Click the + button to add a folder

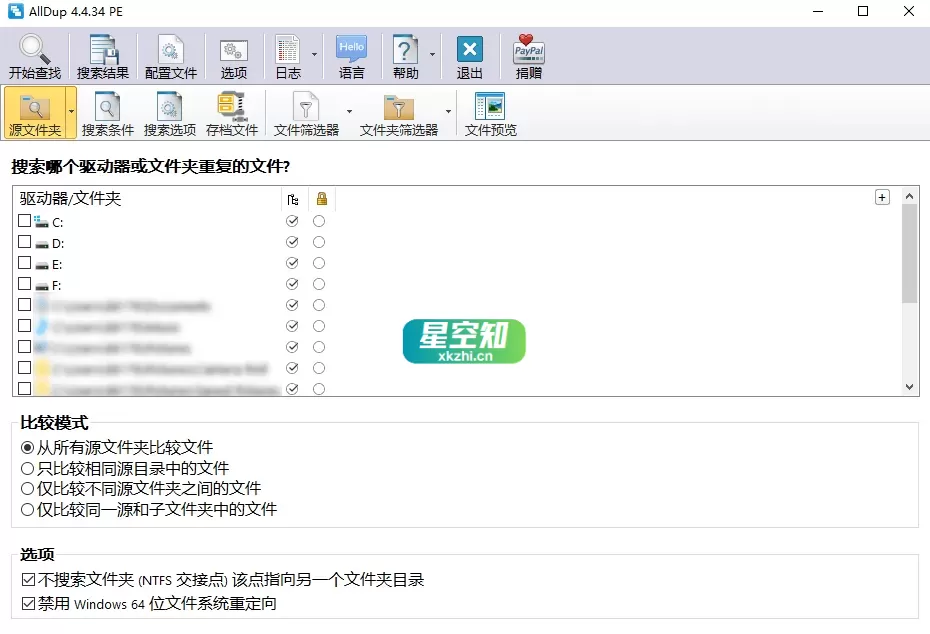(x=881, y=197)
